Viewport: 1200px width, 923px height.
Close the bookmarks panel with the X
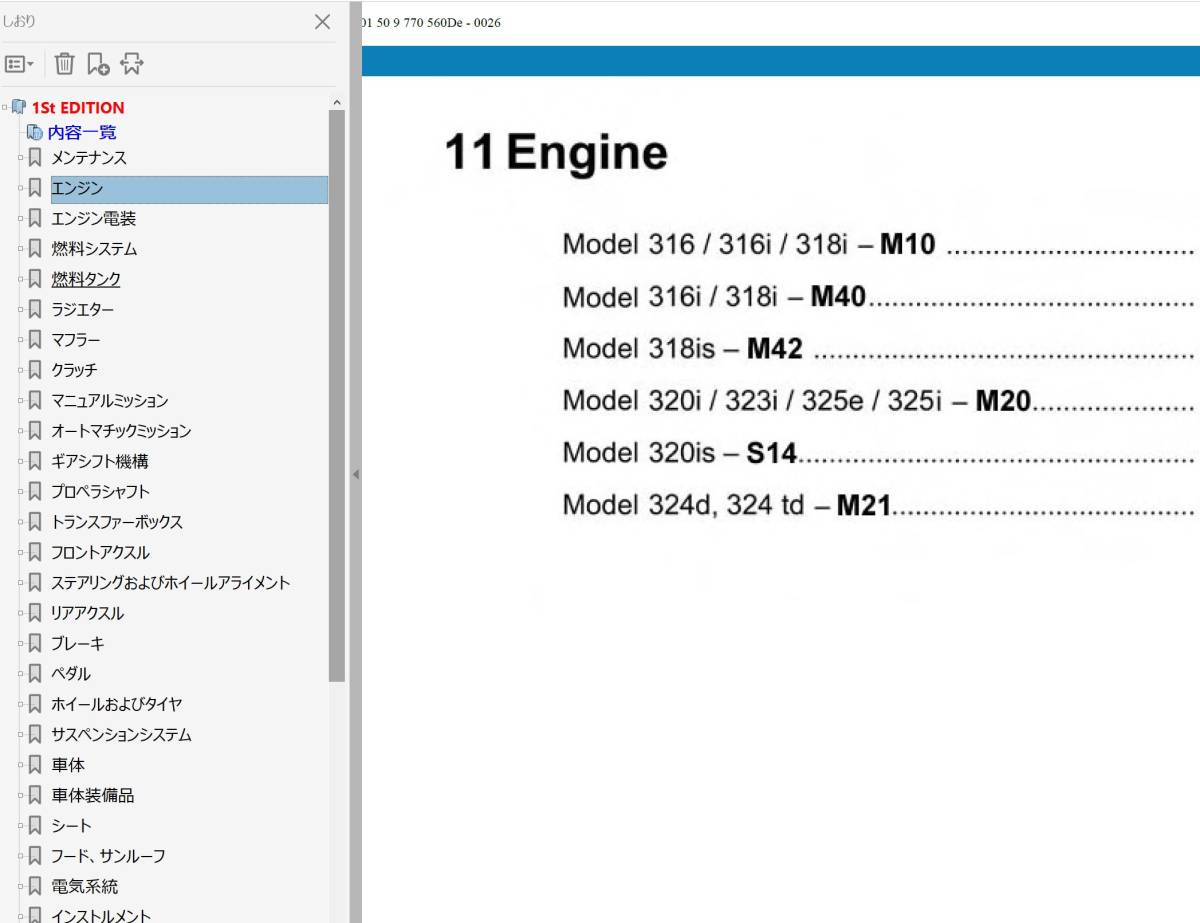322,22
